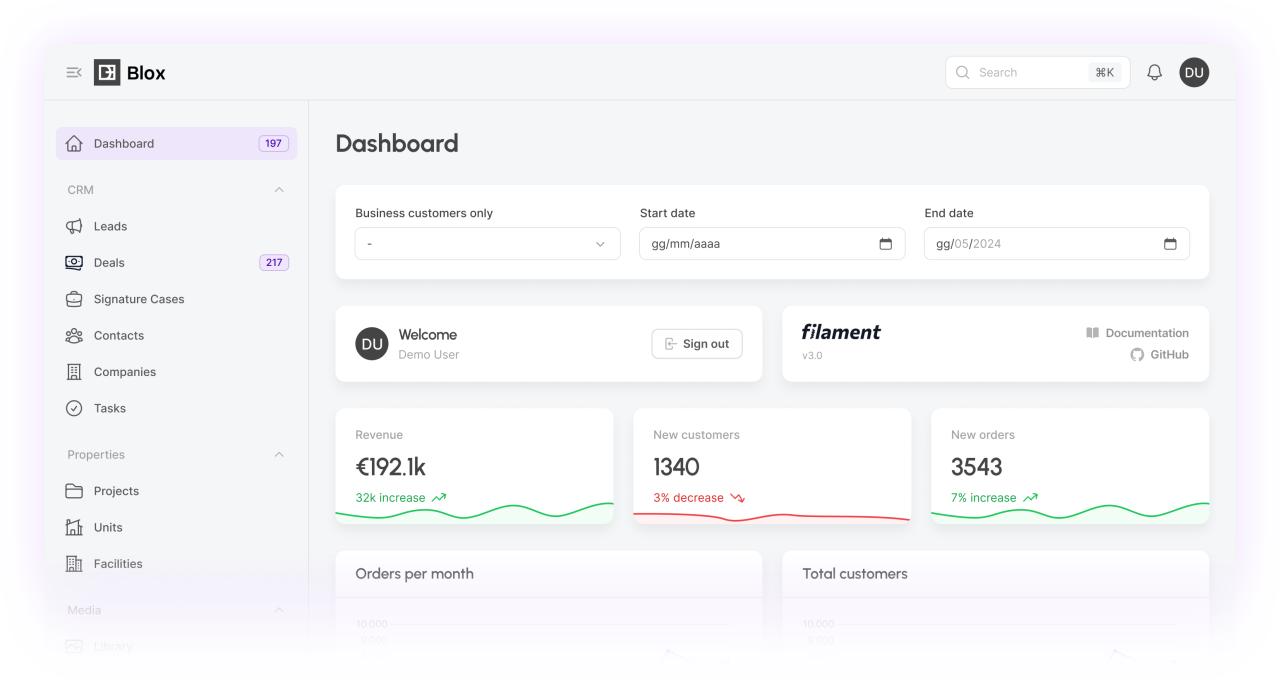Click the 1340 new customers value
Viewport: 1280px width, 680px height.
pos(677,467)
